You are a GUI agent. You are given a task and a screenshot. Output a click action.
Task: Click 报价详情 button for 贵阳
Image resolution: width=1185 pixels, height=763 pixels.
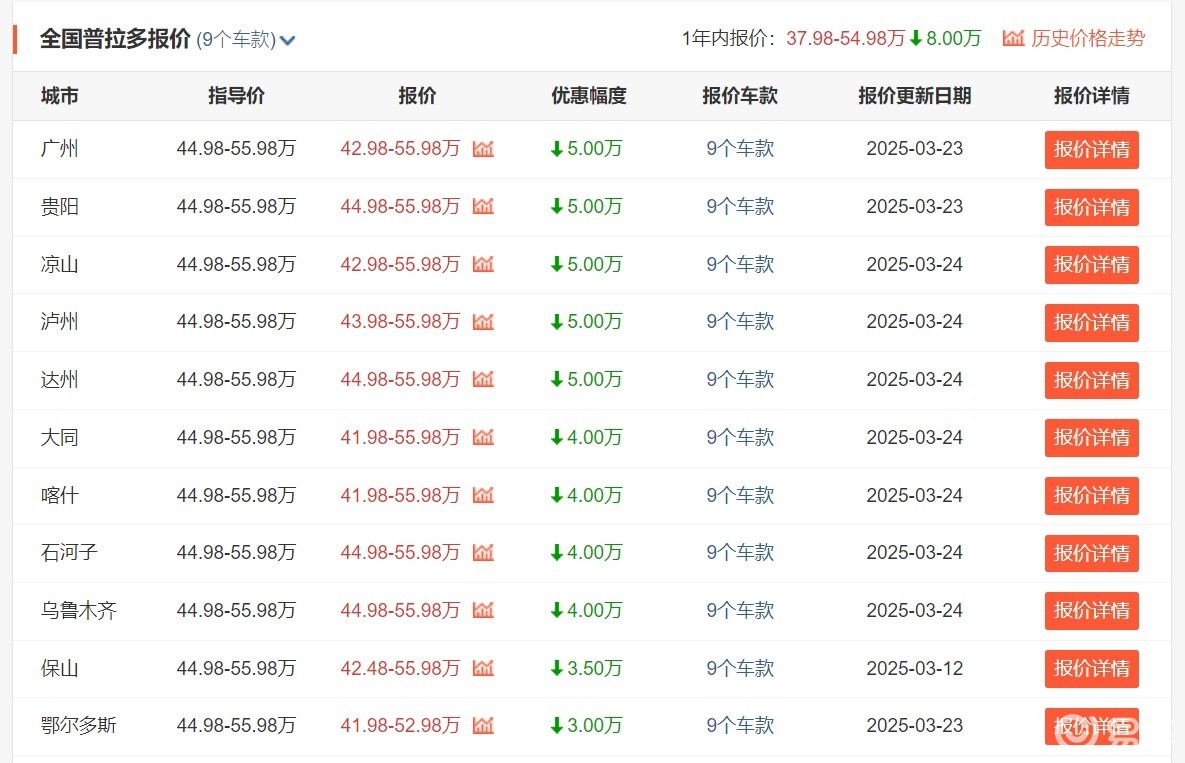click(x=1091, y=207)
